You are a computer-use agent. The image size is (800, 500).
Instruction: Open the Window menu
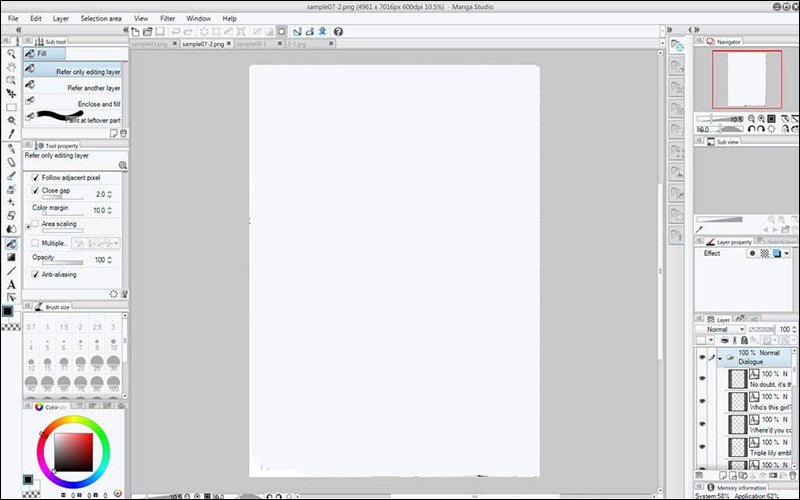pos(198,18)
